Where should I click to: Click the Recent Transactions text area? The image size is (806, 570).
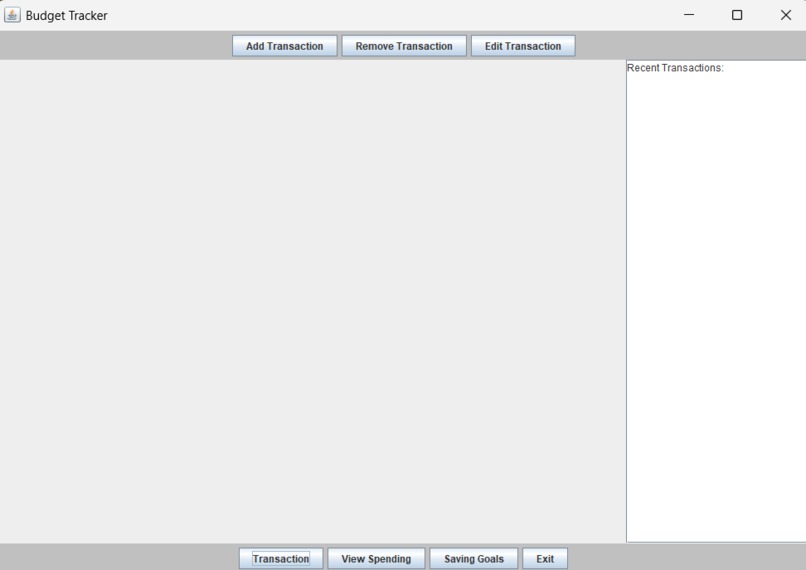(x=716, y=301)
